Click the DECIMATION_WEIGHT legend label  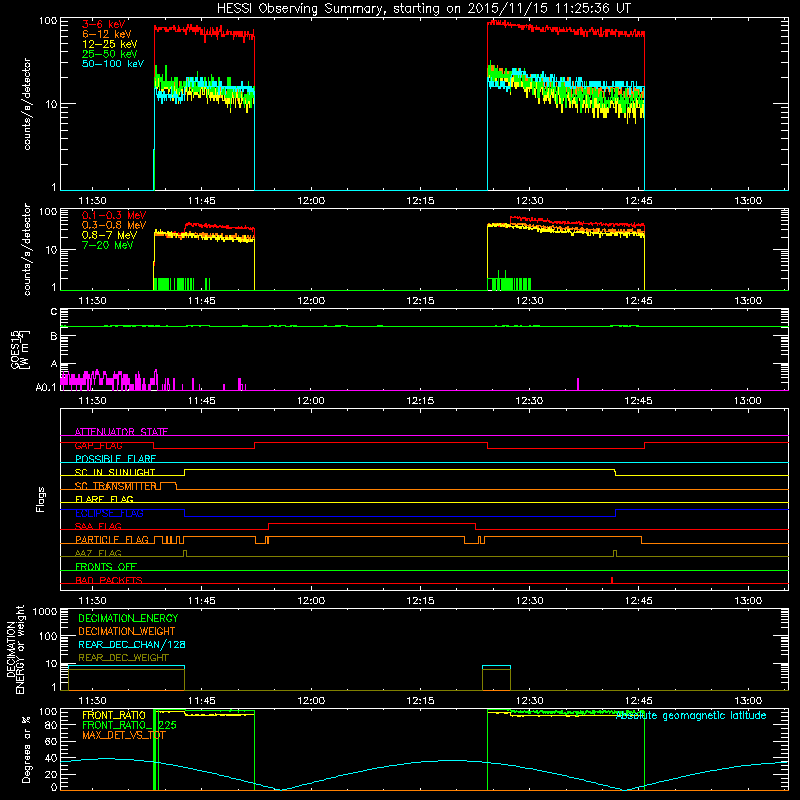coord(127,631)
